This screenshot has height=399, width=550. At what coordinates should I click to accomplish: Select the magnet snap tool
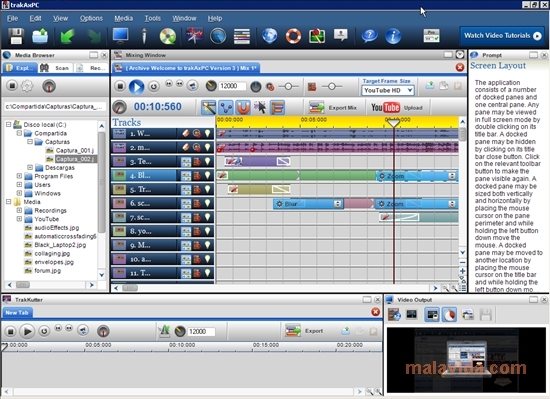pos(243,107)
